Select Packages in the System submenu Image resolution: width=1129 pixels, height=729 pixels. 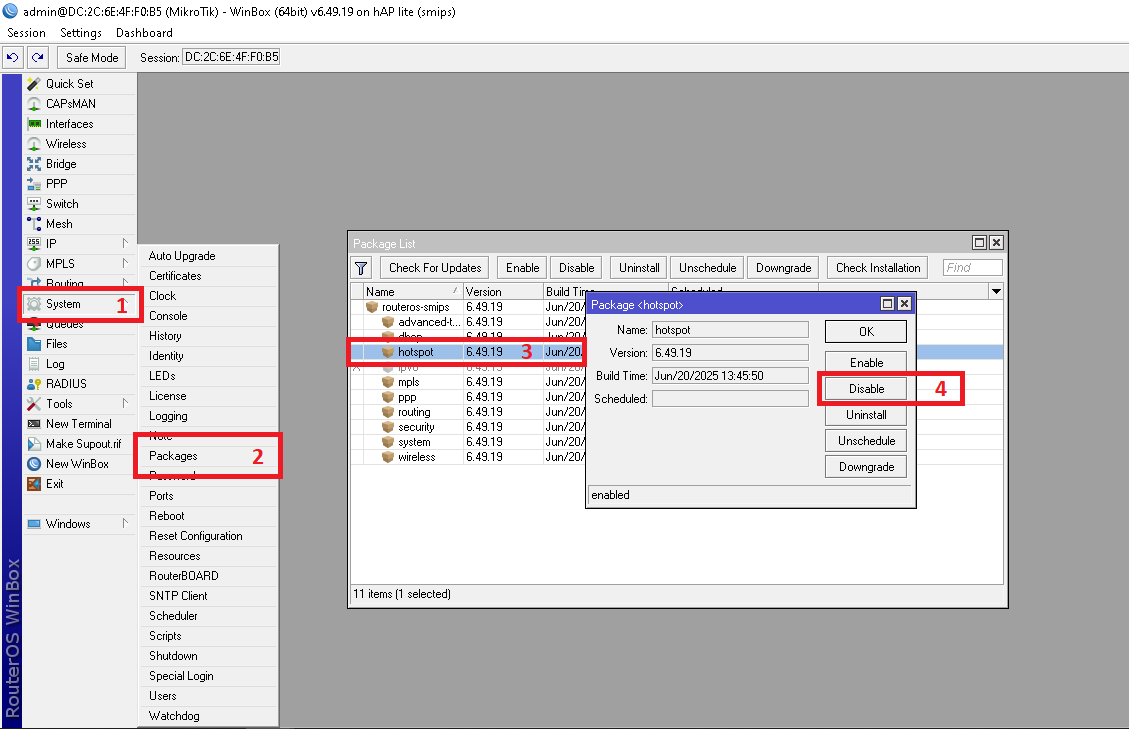point(173,456)
